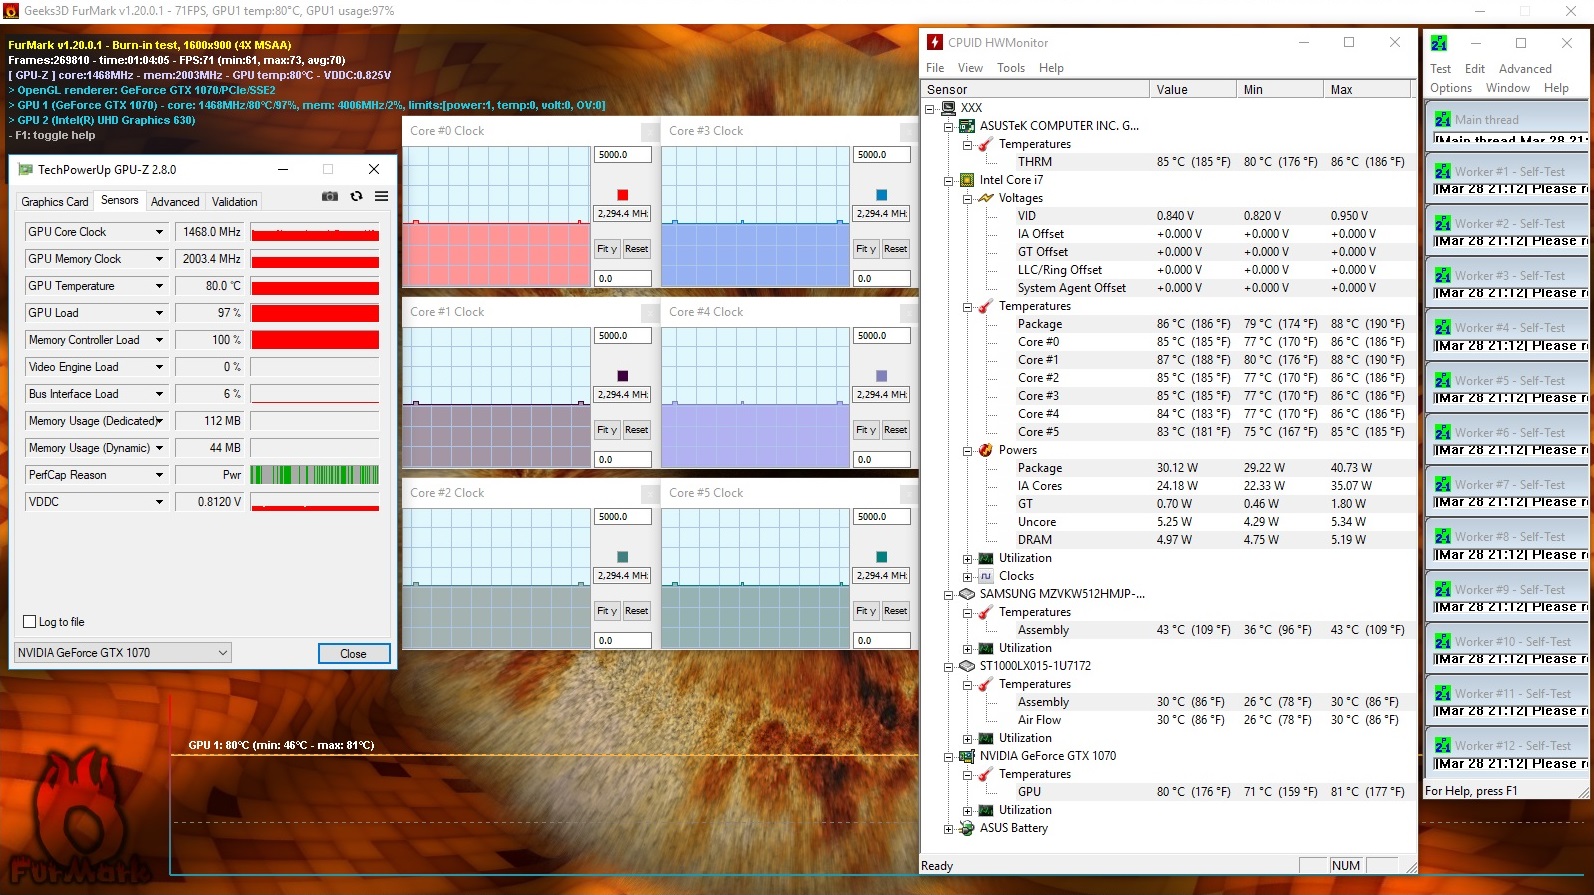
Task: Open the View menu in HWMonitor
Action: 970,68
